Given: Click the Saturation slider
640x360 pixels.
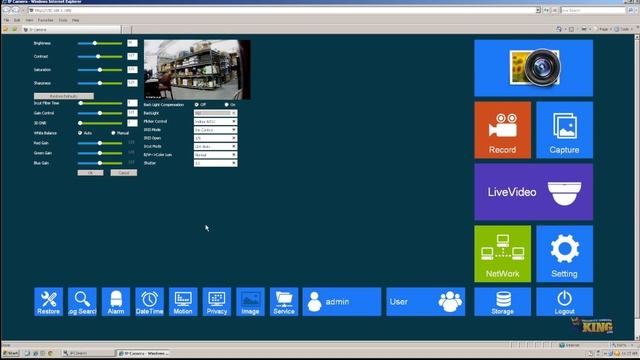Looking at the screenshot, I should 100,70.
